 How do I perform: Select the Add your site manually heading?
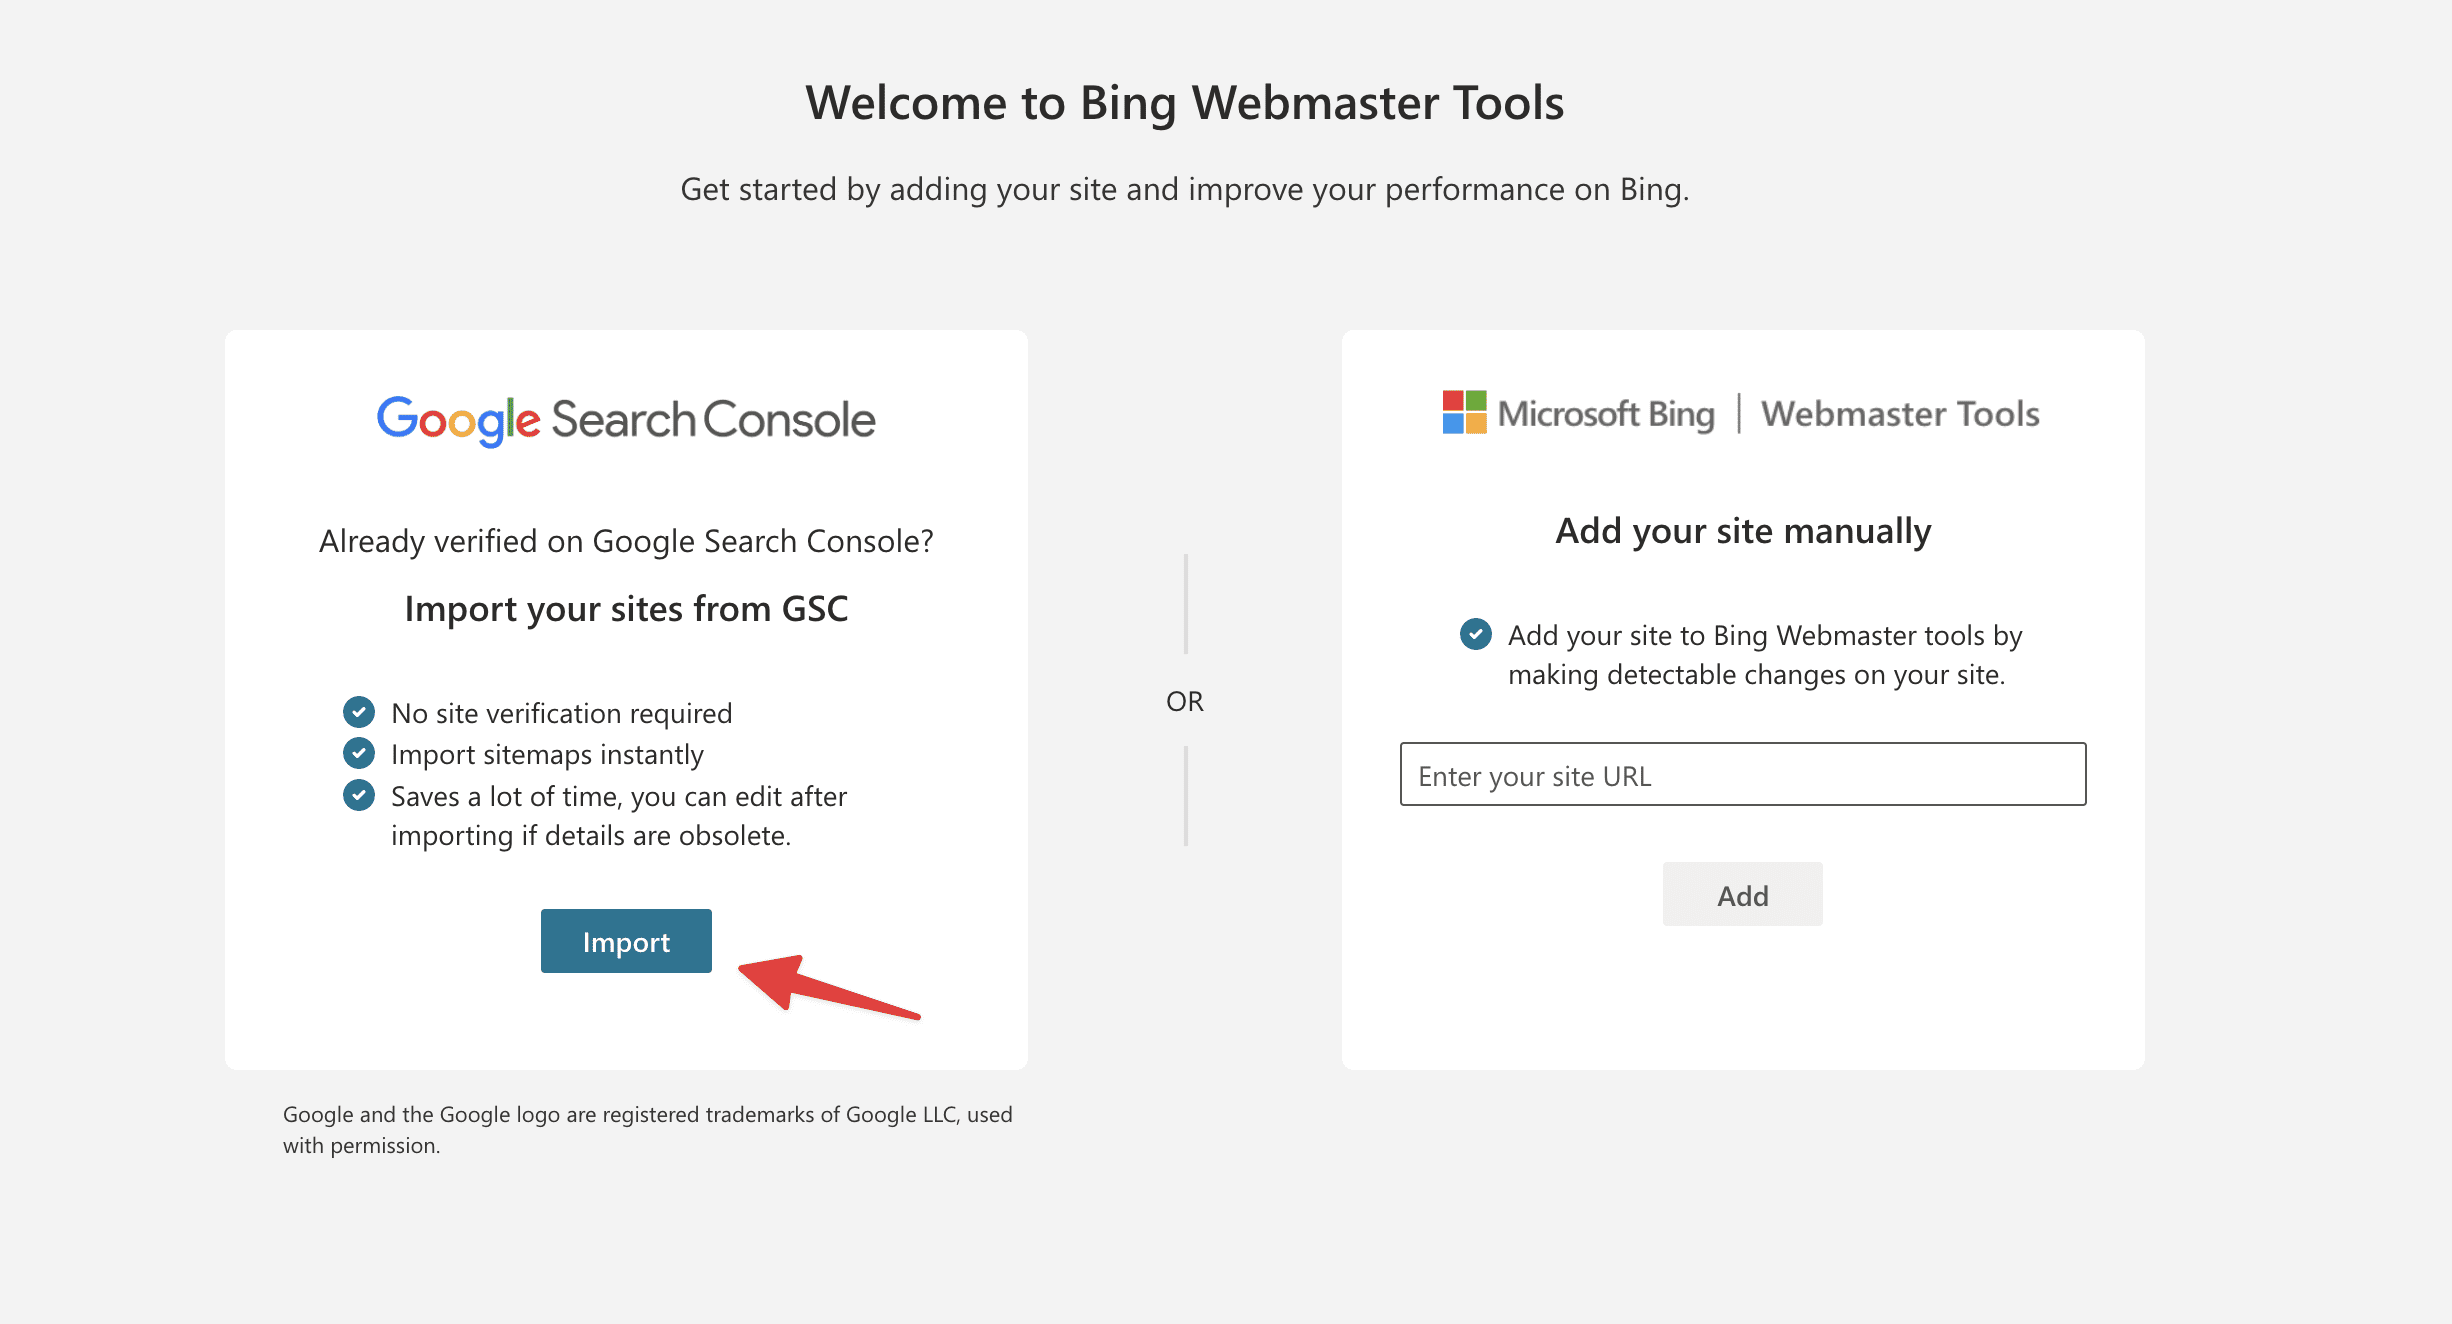[1742, 531]
